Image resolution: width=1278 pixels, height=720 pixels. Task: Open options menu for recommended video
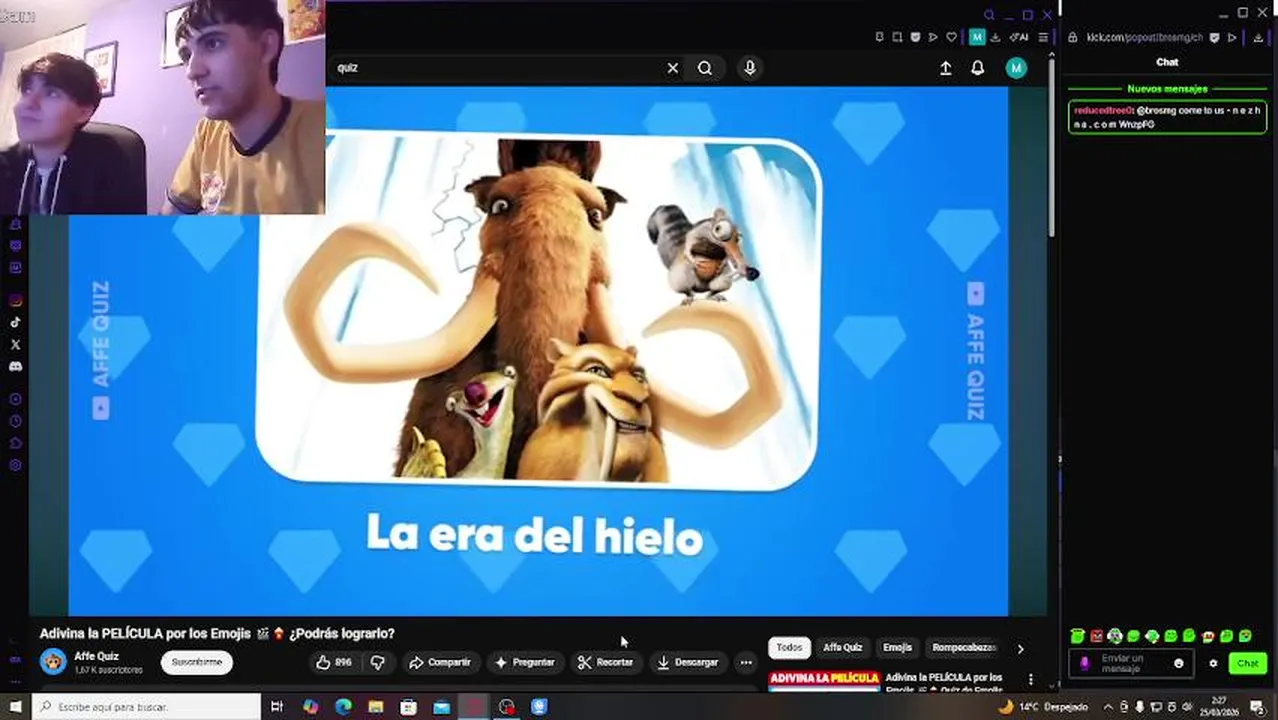pyautogui.click(x=1031, y=679)
